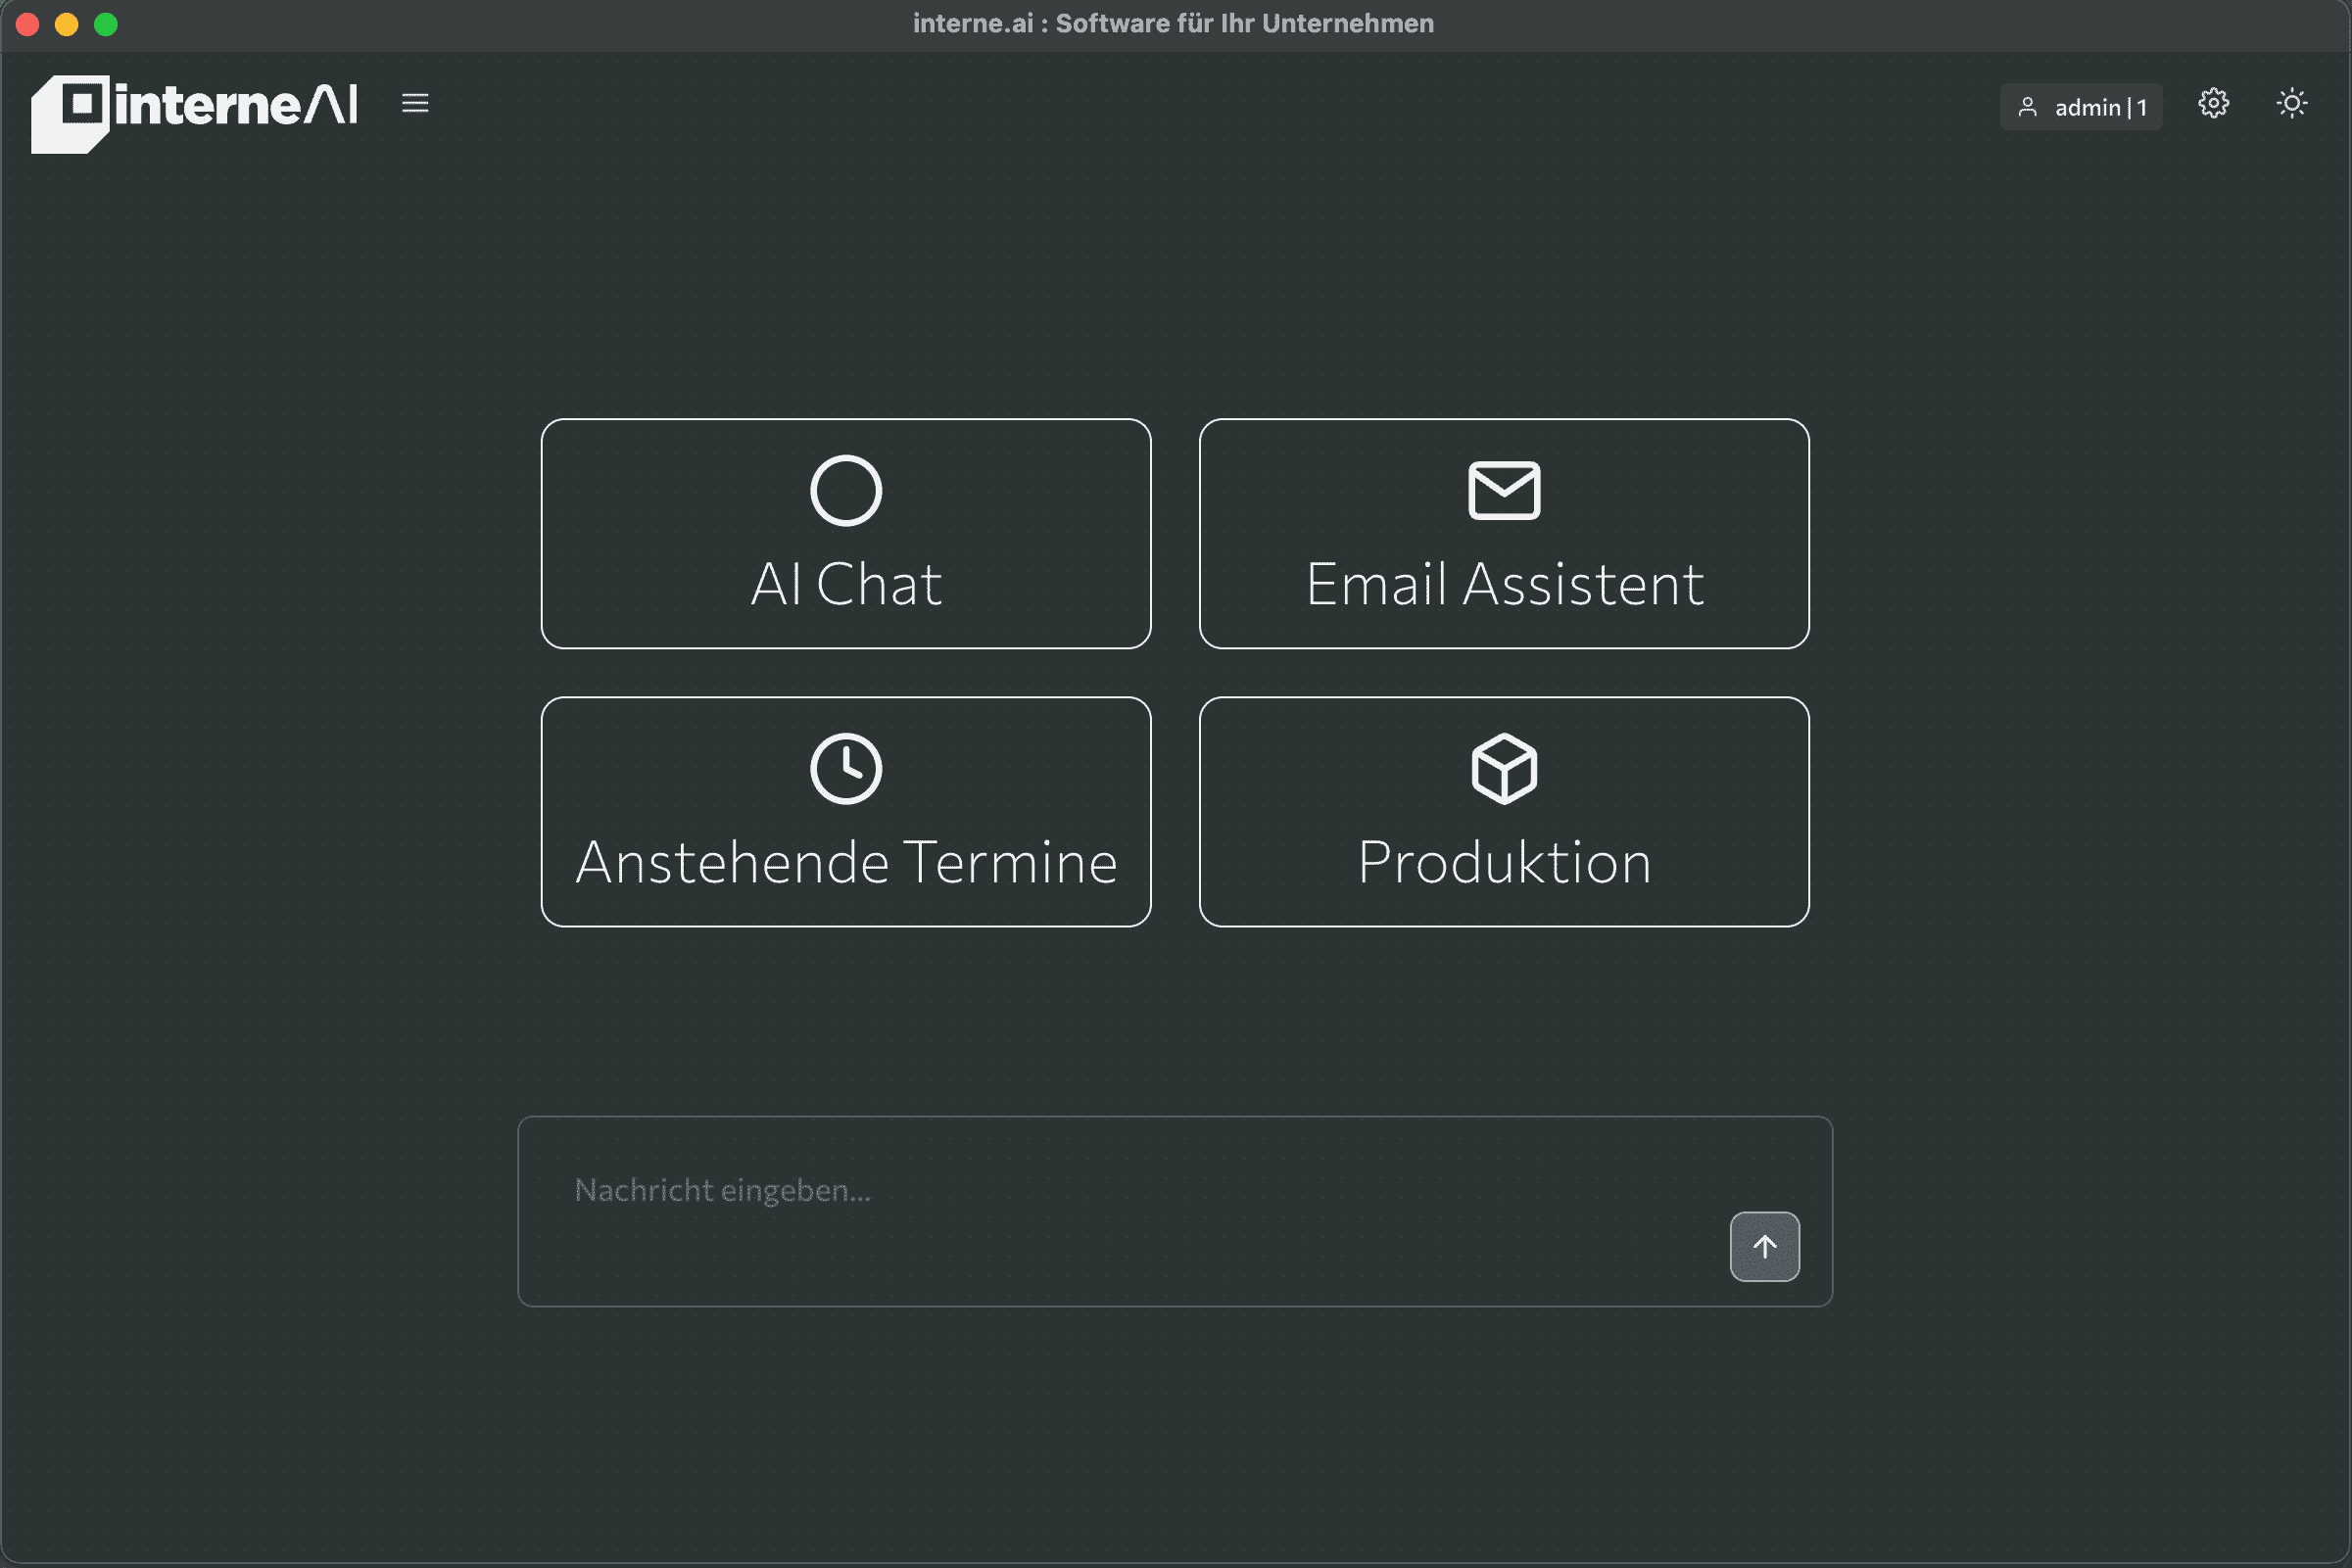
Task: Open the hamburger menu
Action: click(415, 103)
